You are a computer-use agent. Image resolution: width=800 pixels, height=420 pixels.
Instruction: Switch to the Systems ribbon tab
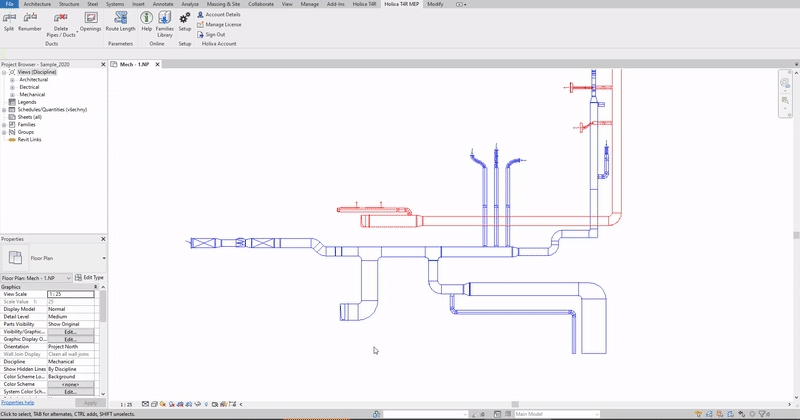click(x=115, y=4)
